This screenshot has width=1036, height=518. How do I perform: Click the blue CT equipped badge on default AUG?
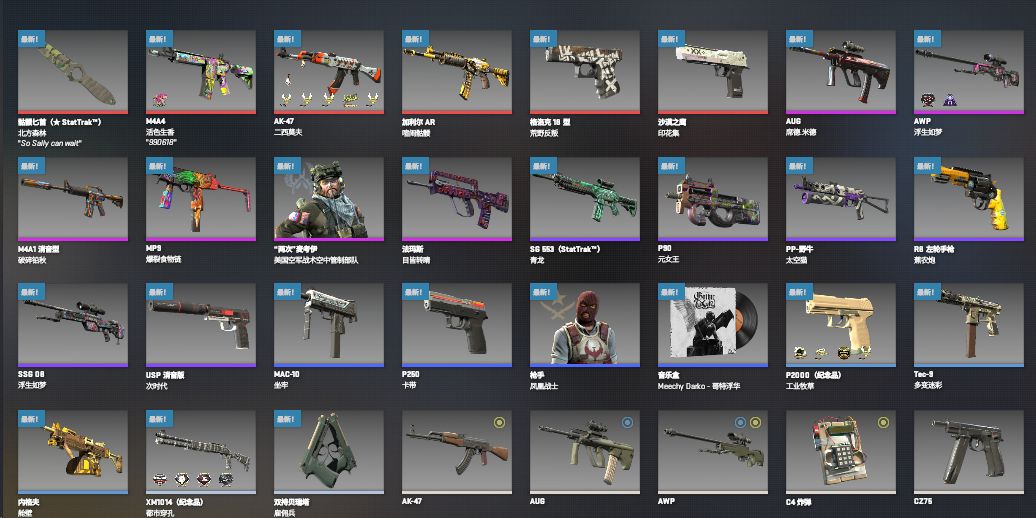(628, 422)
